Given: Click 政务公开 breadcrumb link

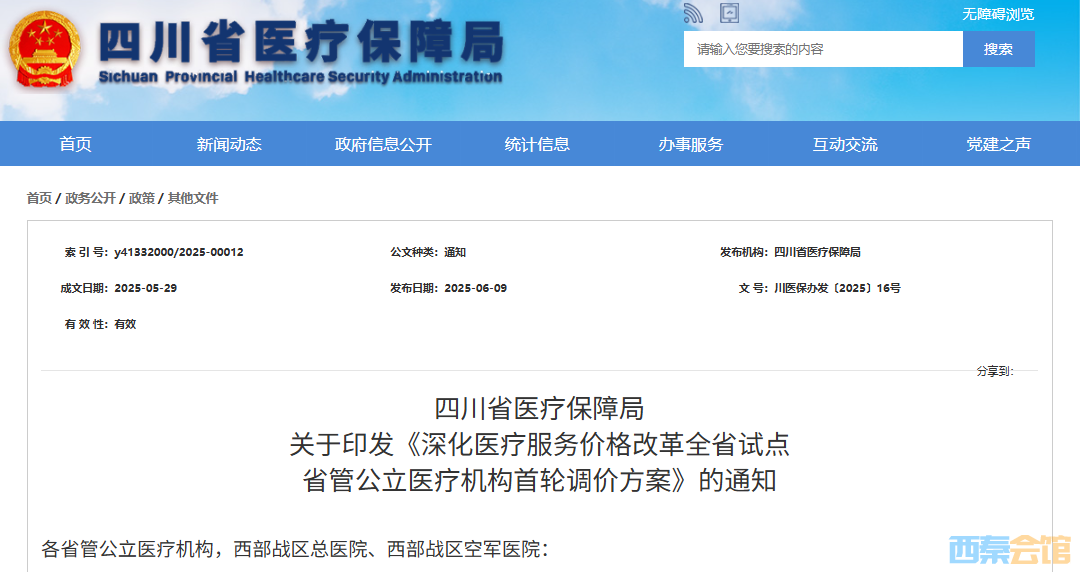Looking at the screenshot, I should coord(90,198).
